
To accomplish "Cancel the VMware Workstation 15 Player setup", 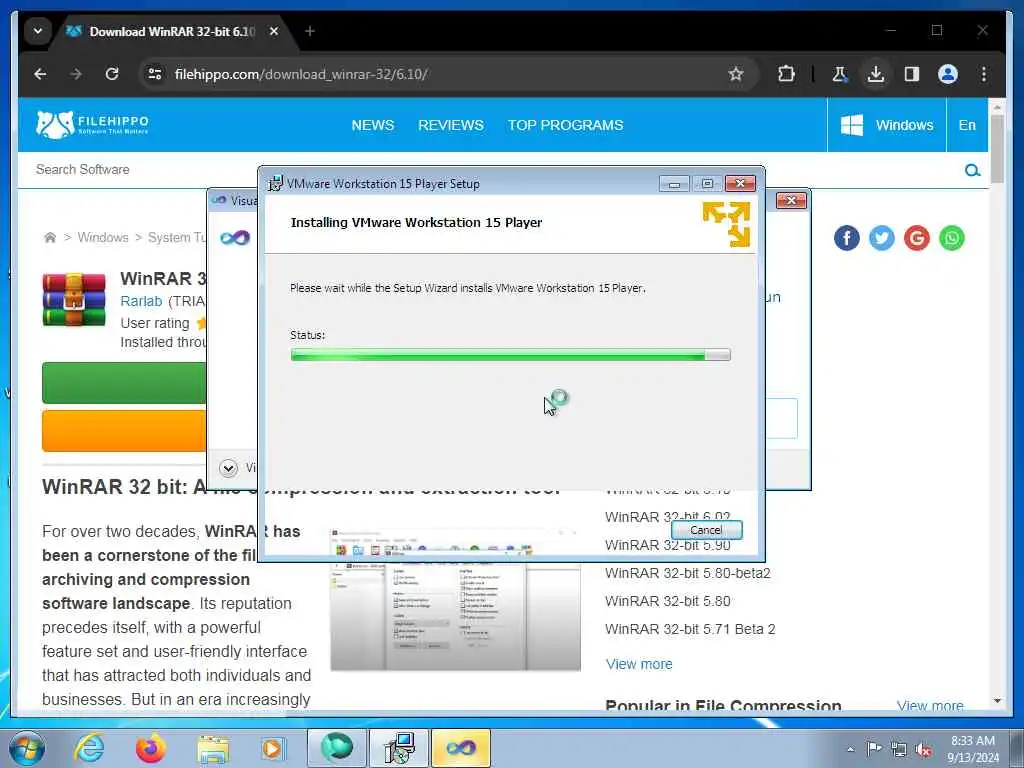I will coord(707,530).
